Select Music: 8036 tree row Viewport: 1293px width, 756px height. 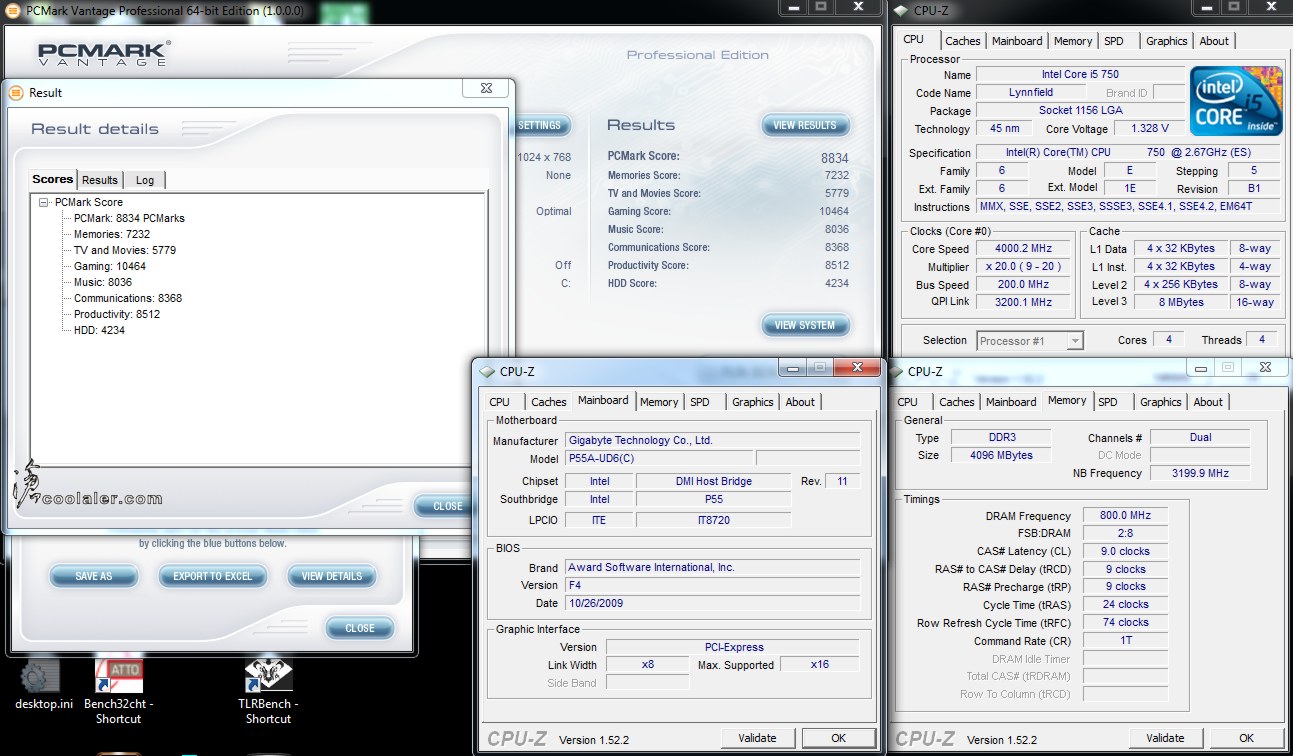coord(103,282)
